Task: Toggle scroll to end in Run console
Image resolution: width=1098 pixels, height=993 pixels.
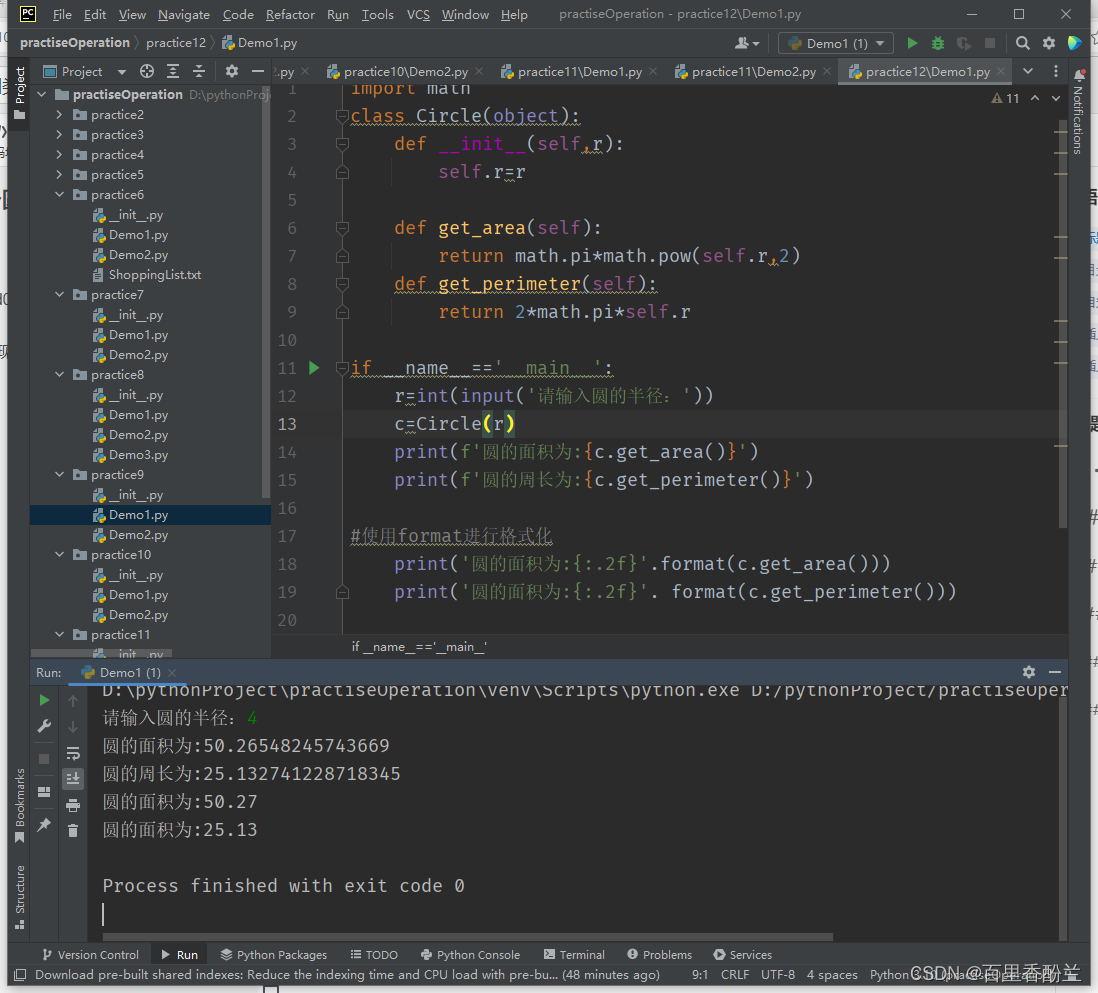Action: click(x=73, y=778)
